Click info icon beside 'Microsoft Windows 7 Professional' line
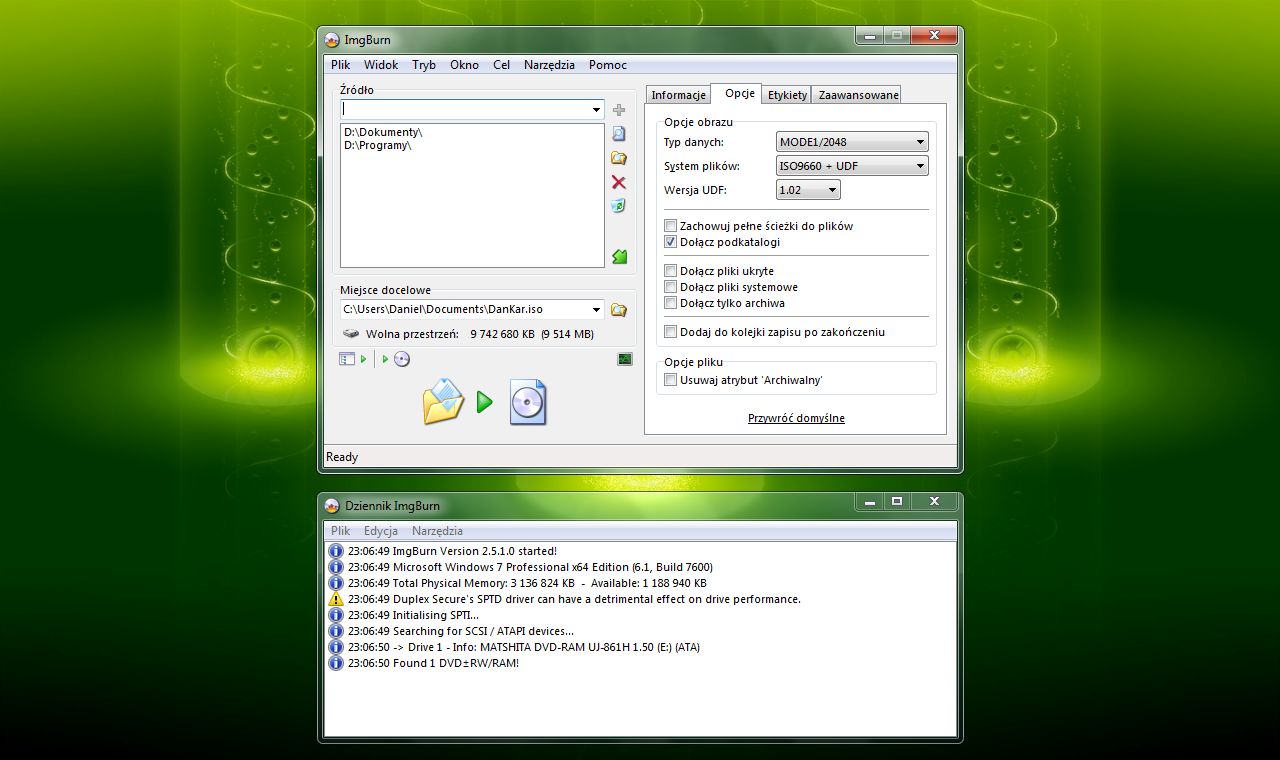The height and width of the screenshot is (760, 1280). coord(336,567)
